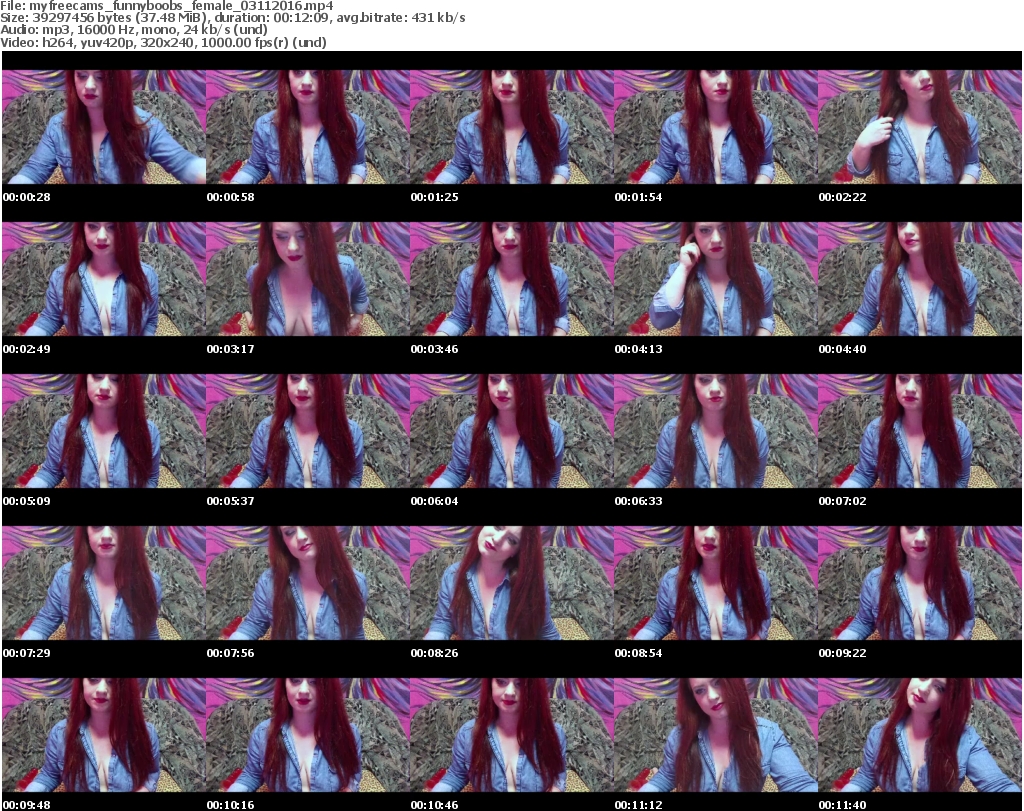This screenshot has width=1024, height=811.
Task: Select the thumbnail at 00:08:54
Action: (716, 583)
